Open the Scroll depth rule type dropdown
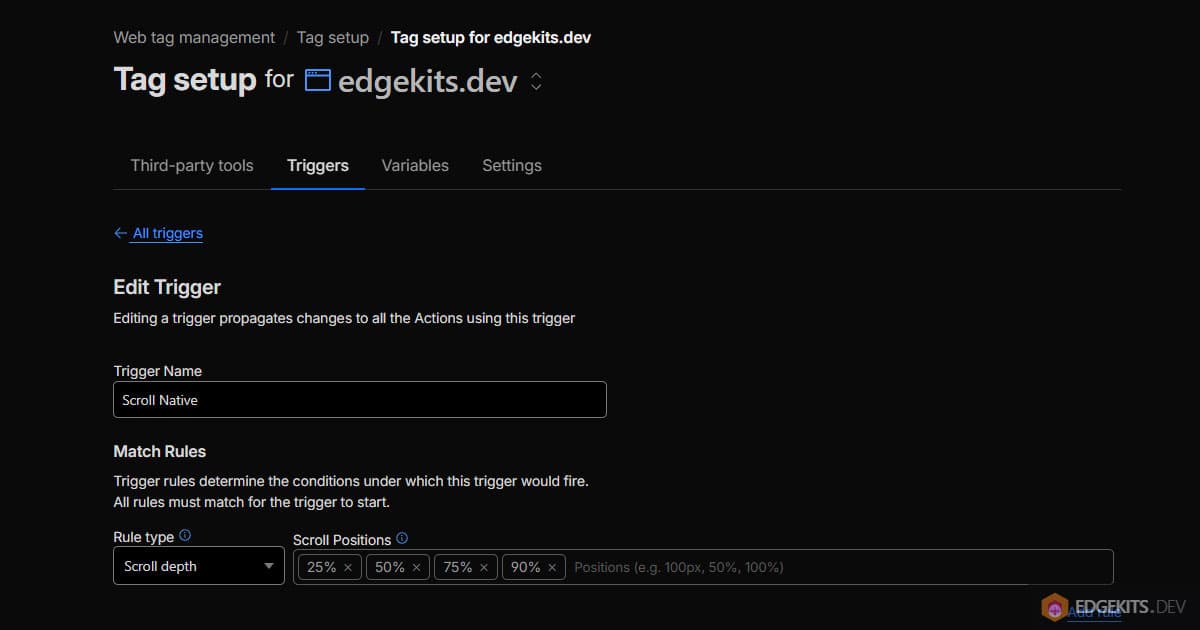The image size is (1200, 630). tap(199, 566)
